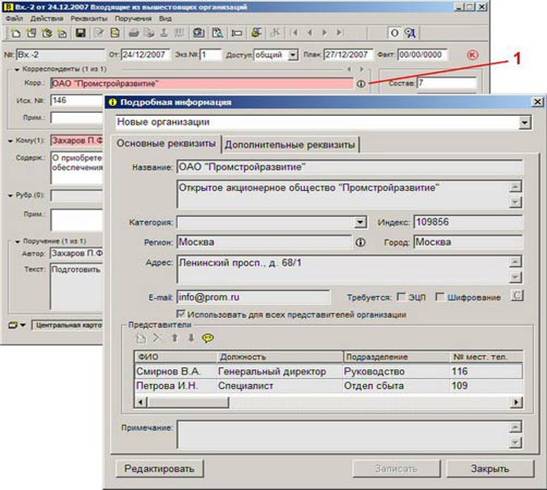Open the Новые организации dropdown
The image size is (547, 490).
[524, 123]
